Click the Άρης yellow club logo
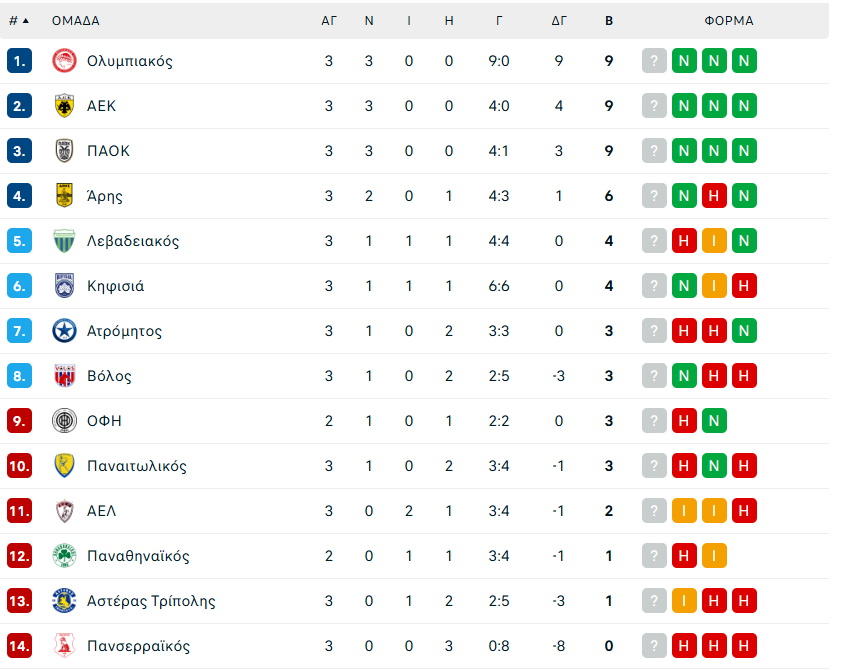This screenshot has width=841, height=671. (64, 196)
